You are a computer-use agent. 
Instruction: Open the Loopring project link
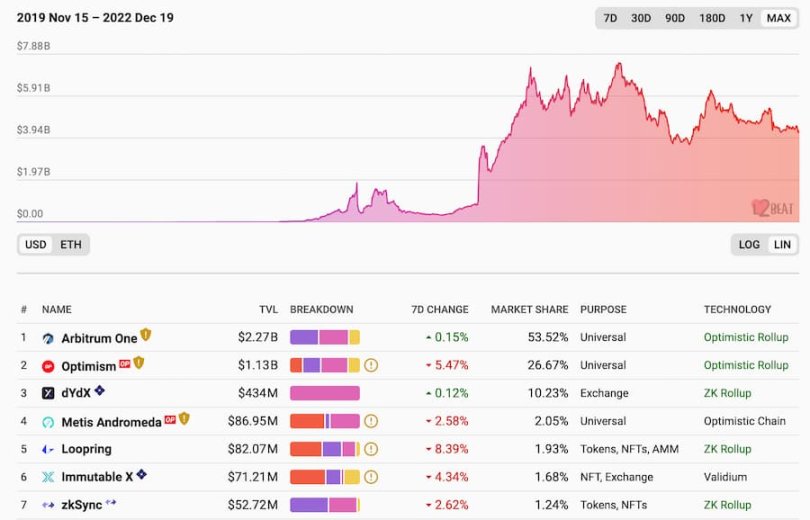[86, 449]
